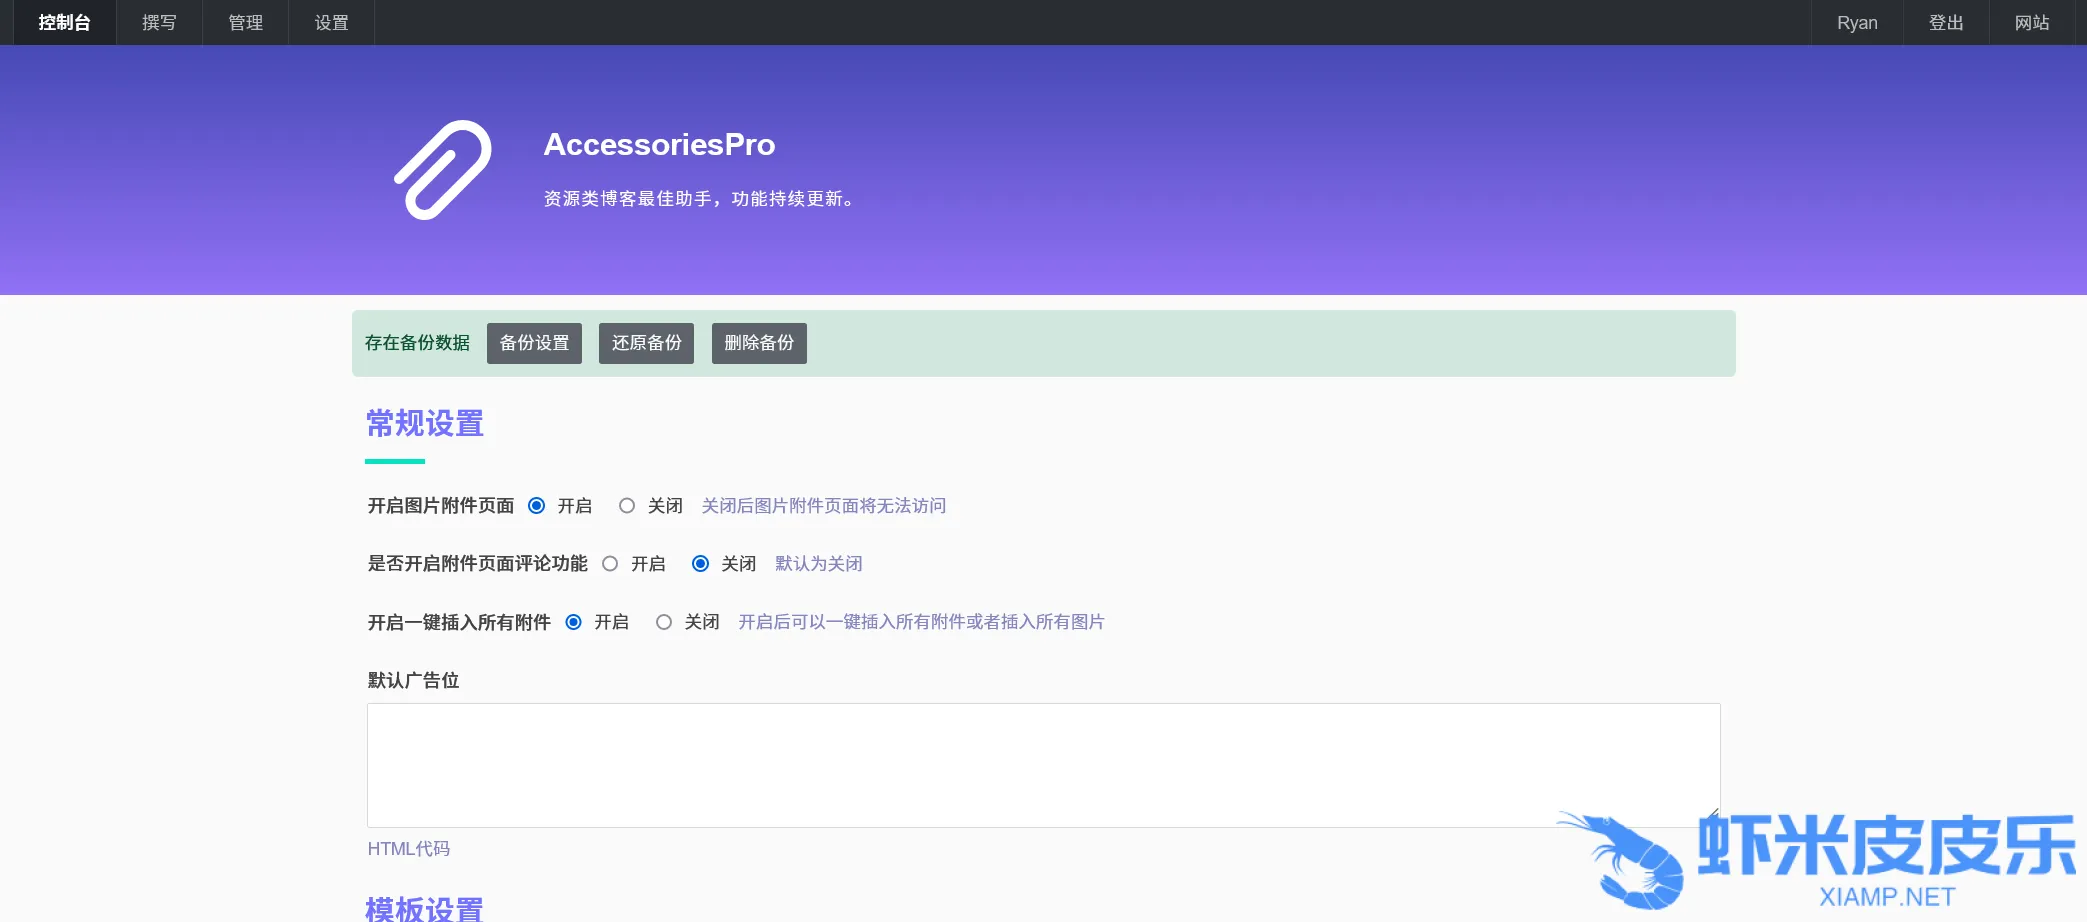
Task: Open the 控制台 menu
Action: tap(64, 22)
